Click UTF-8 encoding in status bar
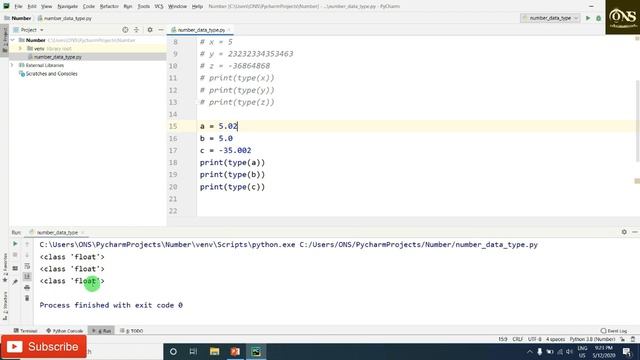The image size is (640, 360). coord(534,339)
